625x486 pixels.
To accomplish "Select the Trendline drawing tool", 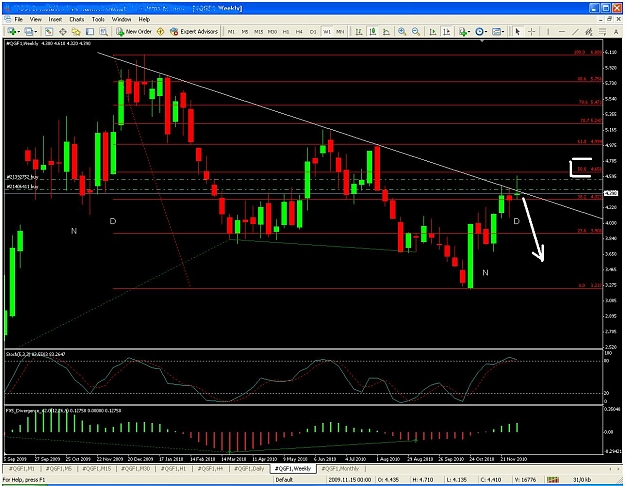I will (576, 31).
